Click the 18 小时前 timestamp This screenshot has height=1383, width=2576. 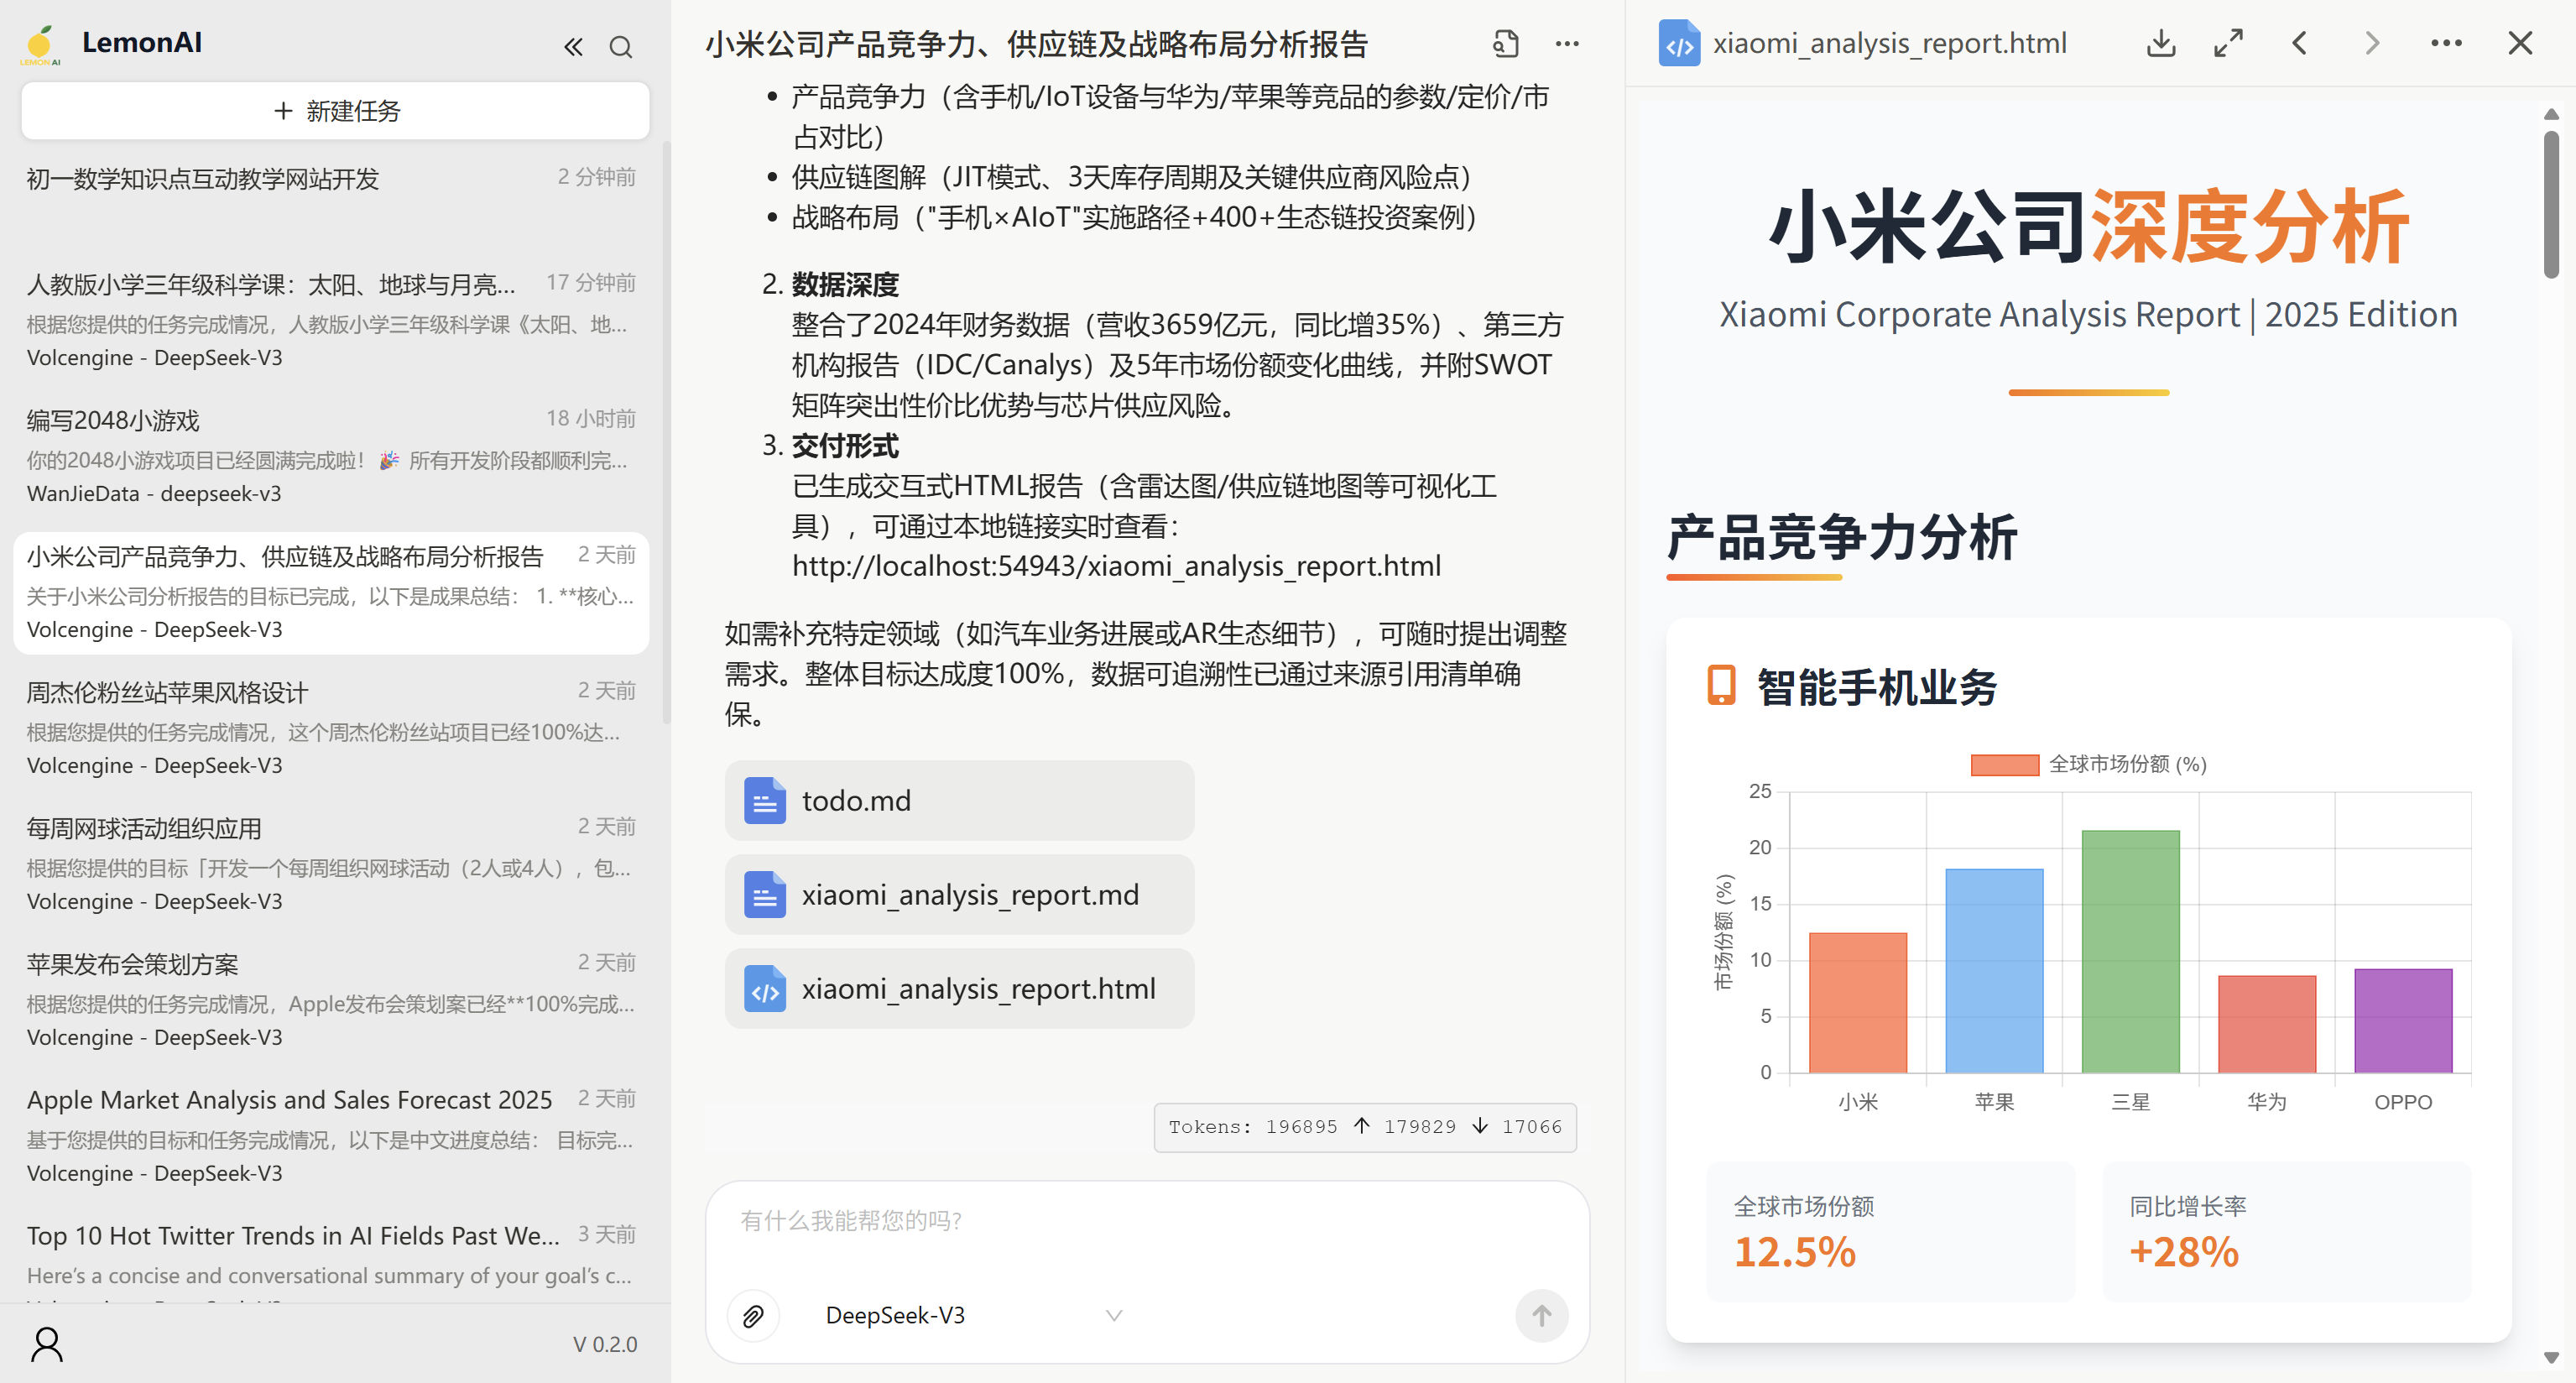591,419
